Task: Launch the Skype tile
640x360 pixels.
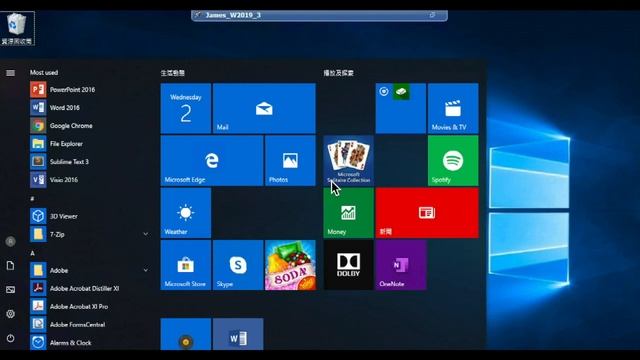Action: click(238, 265)
